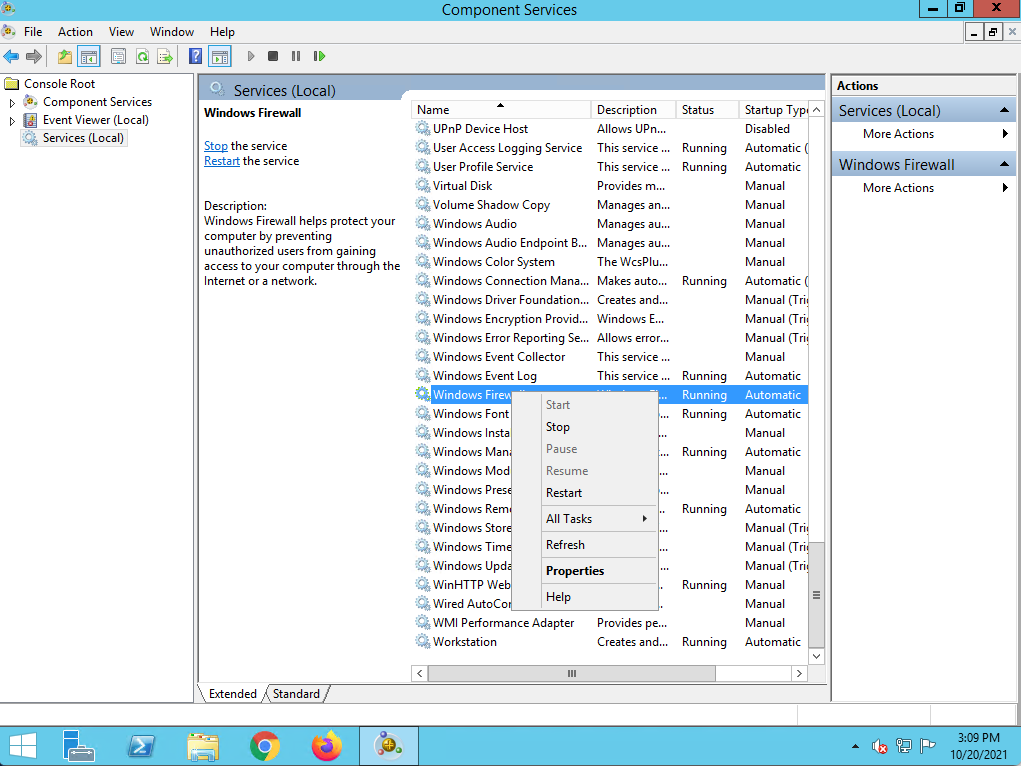Select the Console Root folder icon
The image size is (1021, 766).
click(12, 83)
